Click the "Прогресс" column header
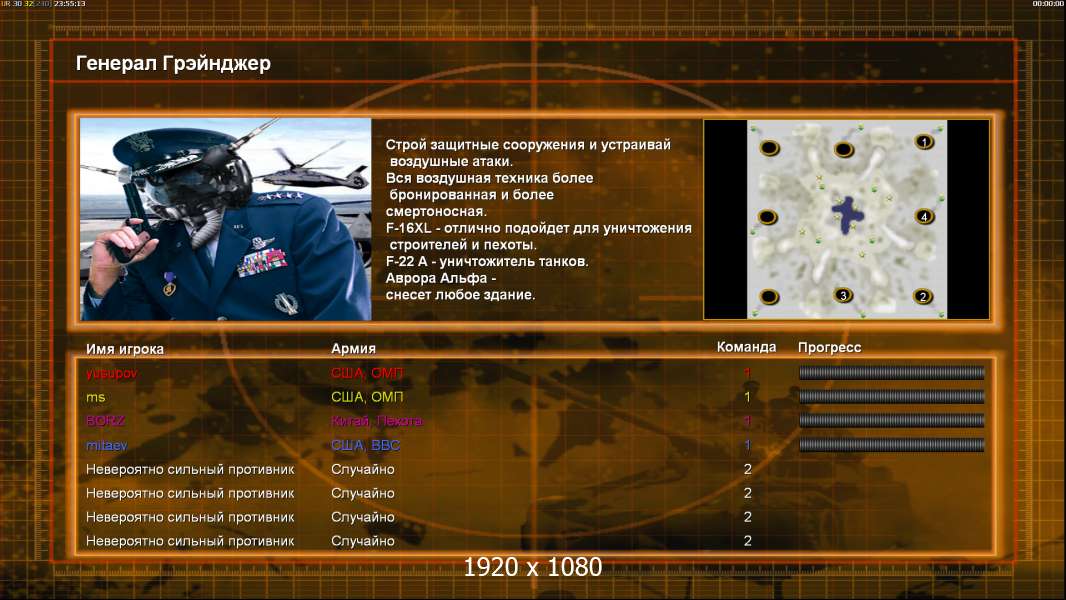 pos(829,347)
